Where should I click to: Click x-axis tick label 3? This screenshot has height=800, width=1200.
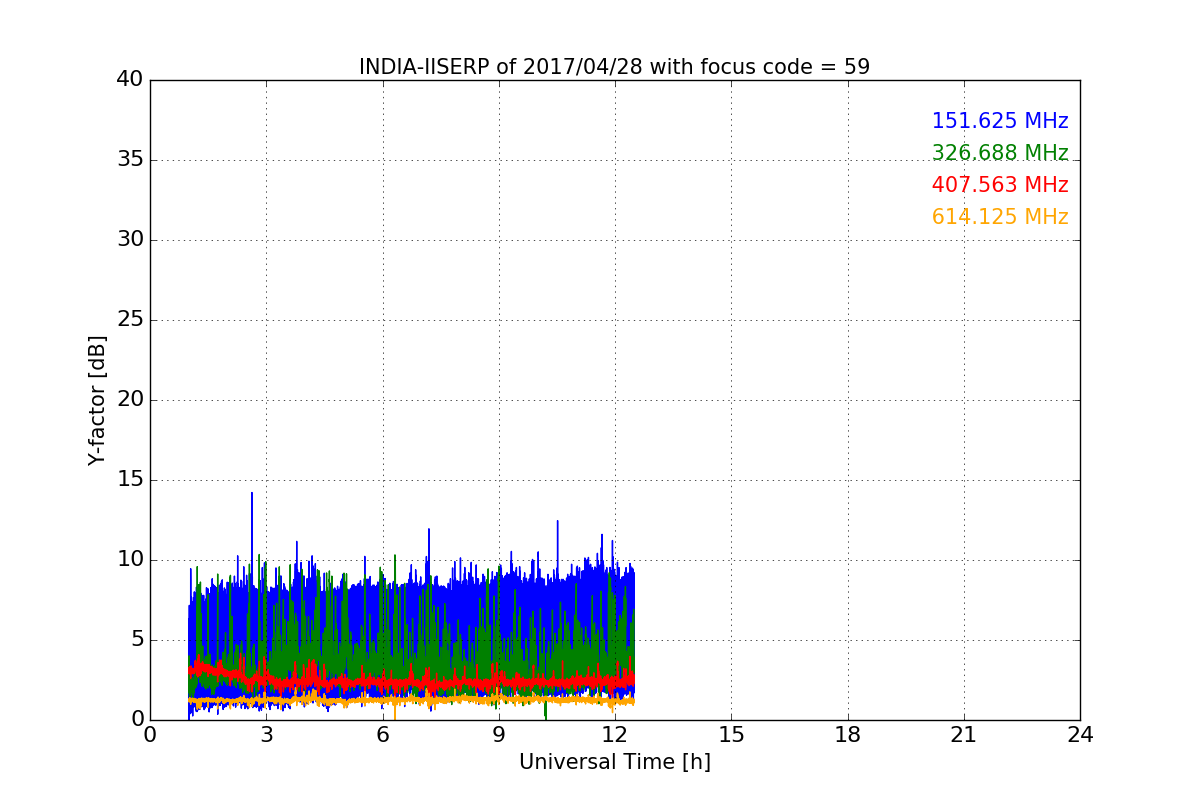click(266, 735)
